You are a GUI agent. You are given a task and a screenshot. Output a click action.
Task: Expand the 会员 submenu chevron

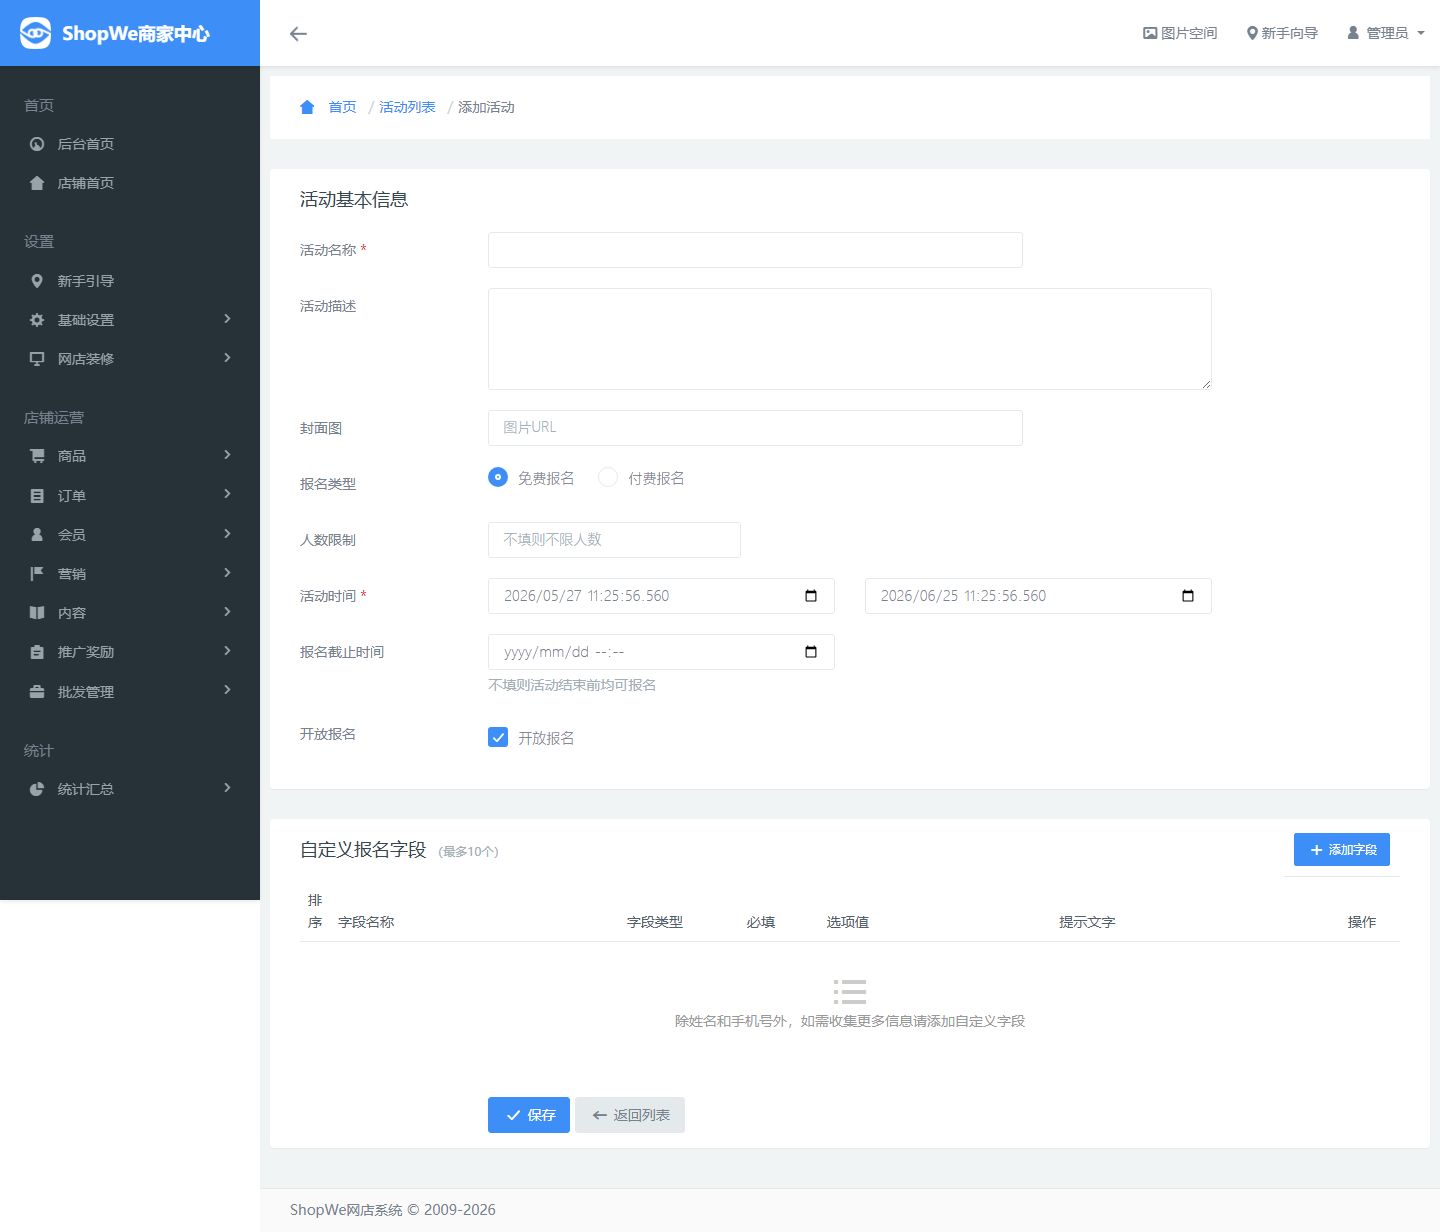tap(228, 534)
